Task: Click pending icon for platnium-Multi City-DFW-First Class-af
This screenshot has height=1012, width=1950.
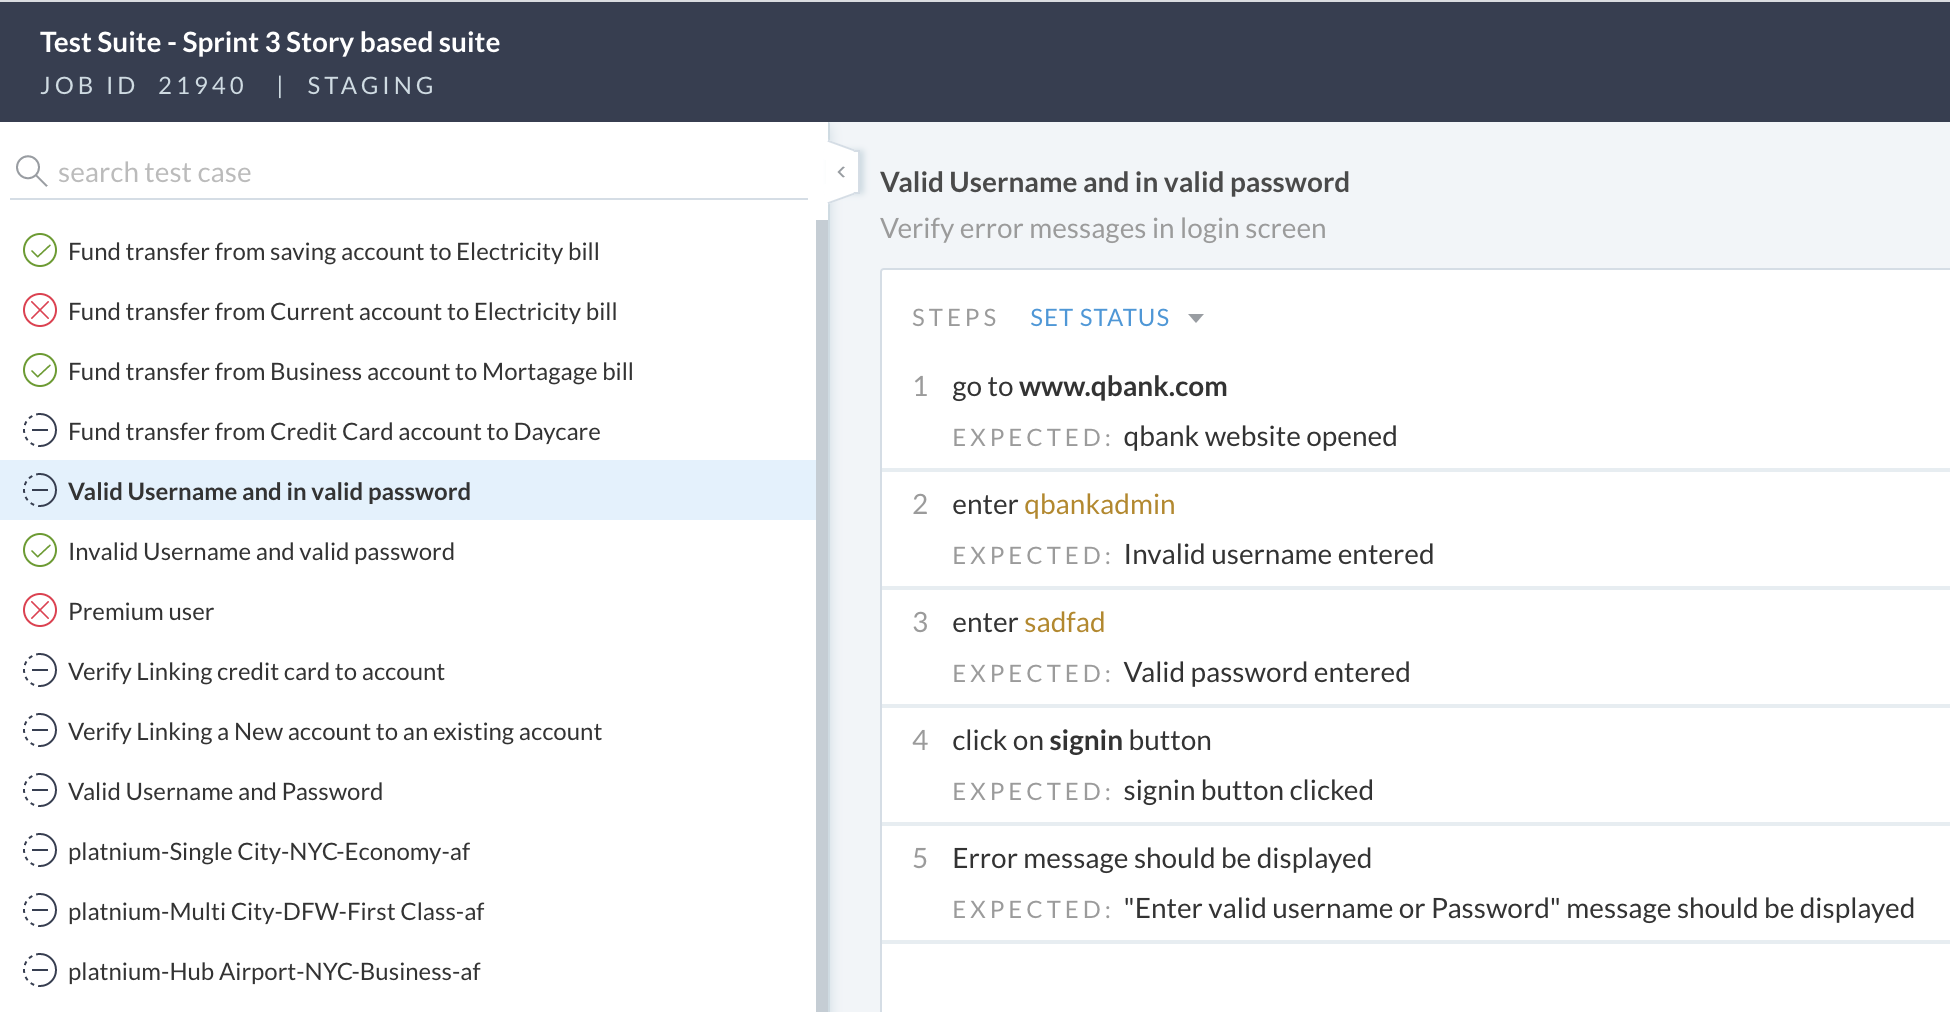Action: pos(40,911)
